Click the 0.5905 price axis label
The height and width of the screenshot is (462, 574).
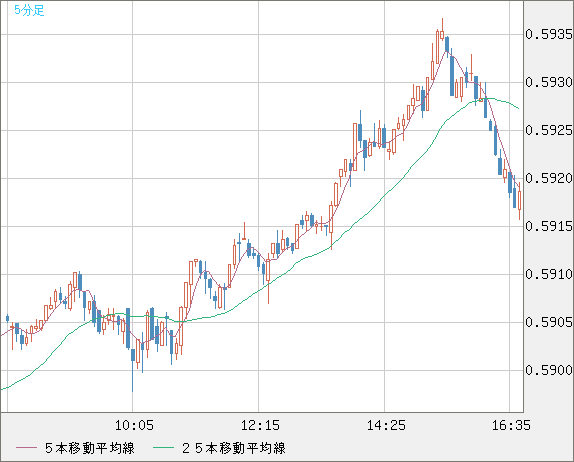pos(549,323)
